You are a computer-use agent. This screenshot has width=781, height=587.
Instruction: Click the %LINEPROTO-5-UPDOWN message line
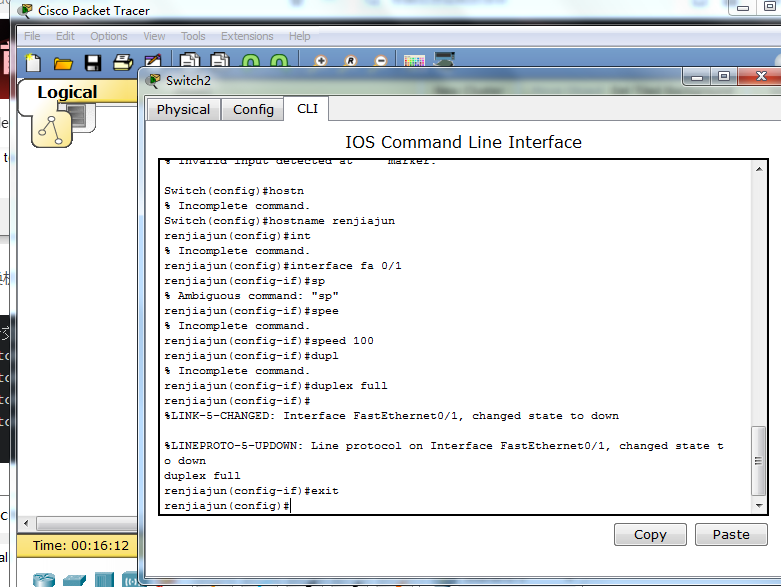[x=444, y=446]
